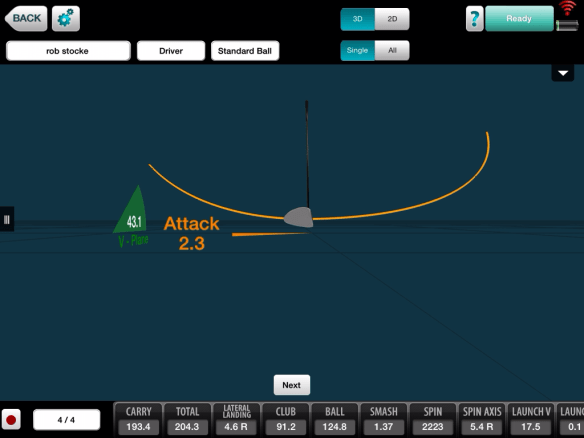
Task: Start recording with the red record button
Action: click(11, 420)
